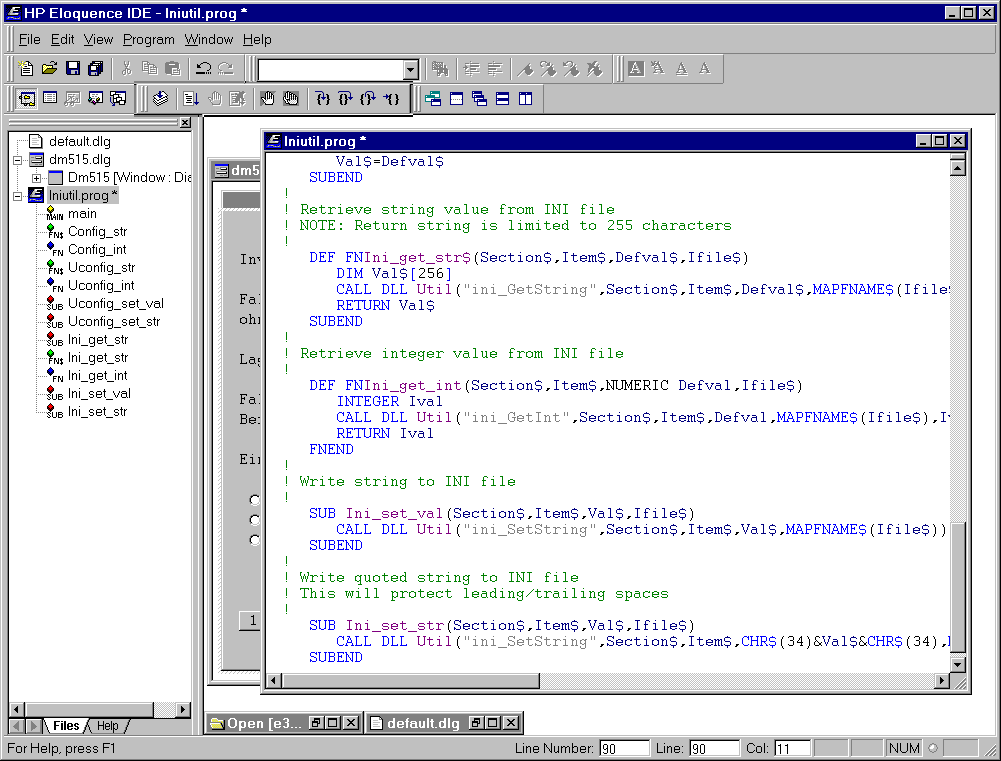
Task: Select Uconfig_int in the tree
Action: (101, 285)
